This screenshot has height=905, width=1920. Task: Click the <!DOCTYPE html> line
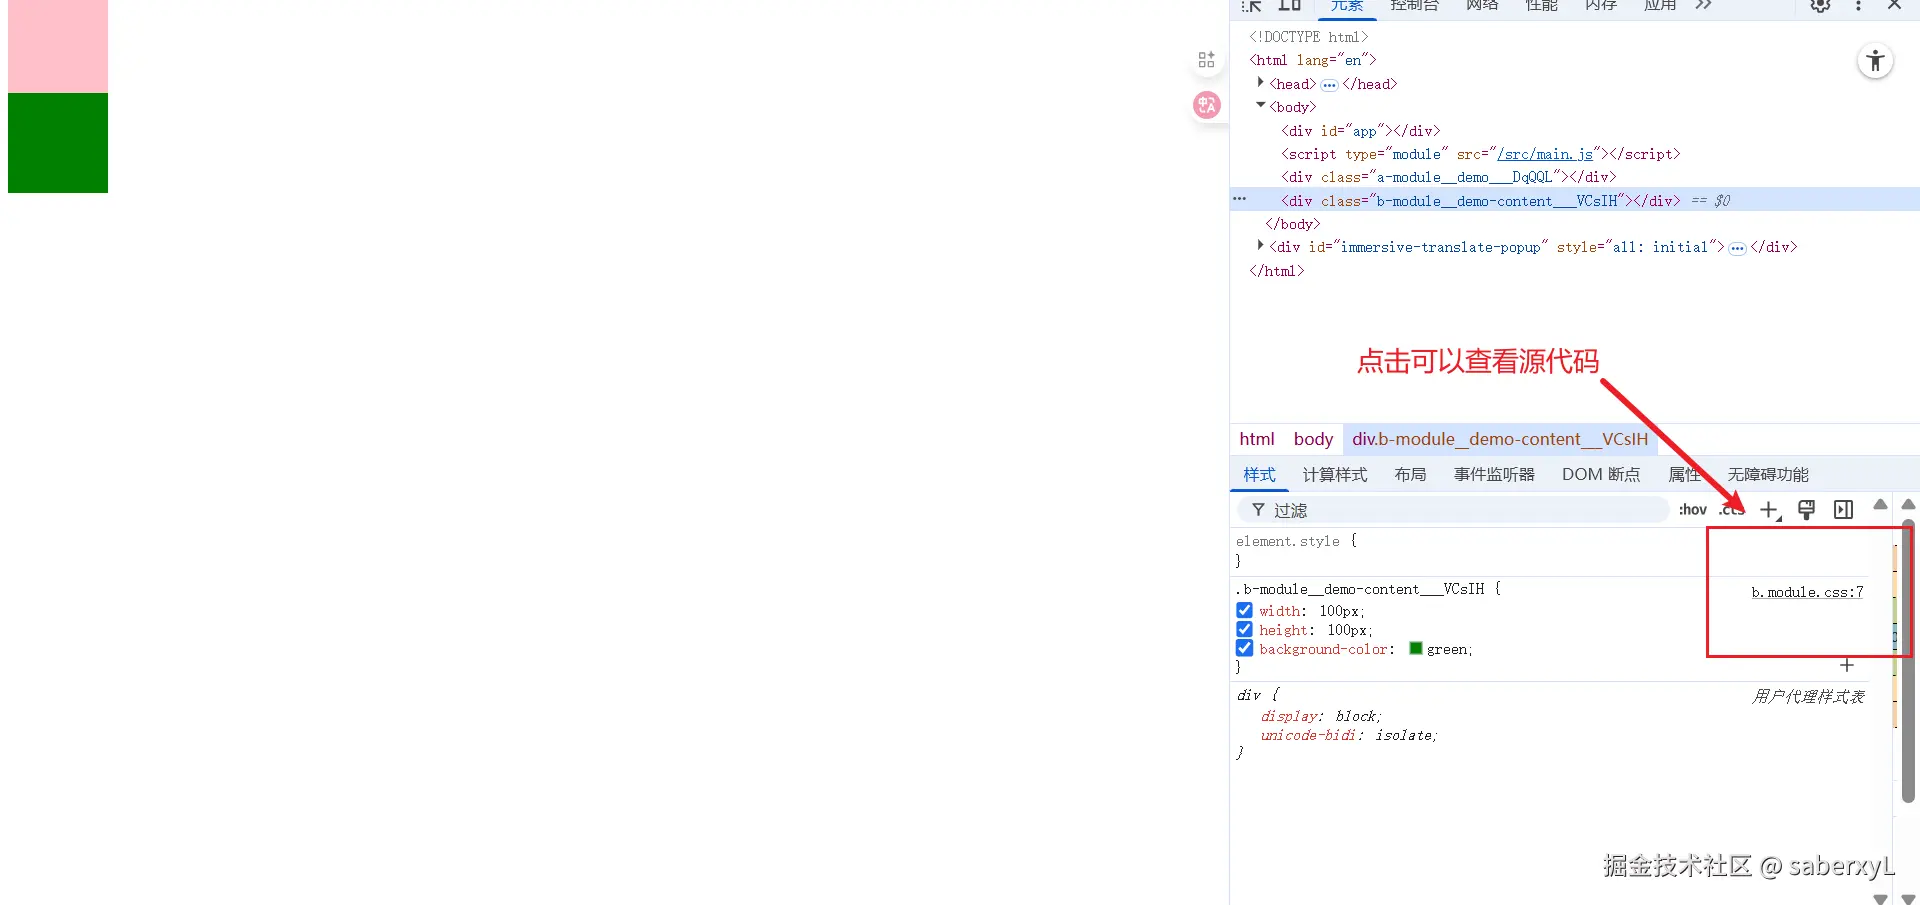tap(1309, 37)
